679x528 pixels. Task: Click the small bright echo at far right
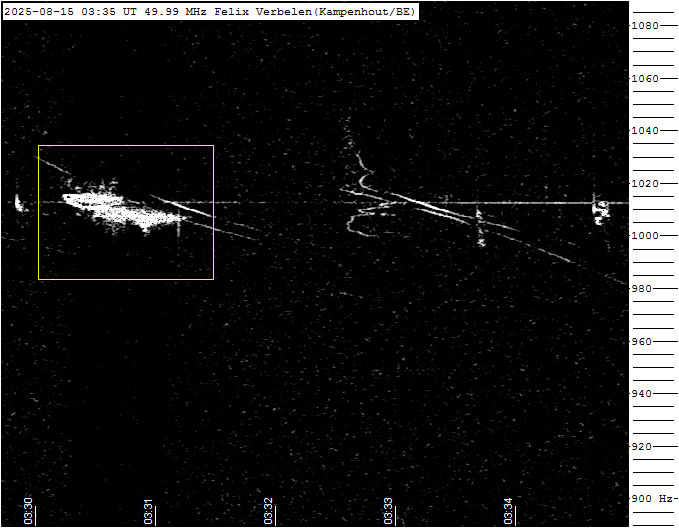pos(601,211)
